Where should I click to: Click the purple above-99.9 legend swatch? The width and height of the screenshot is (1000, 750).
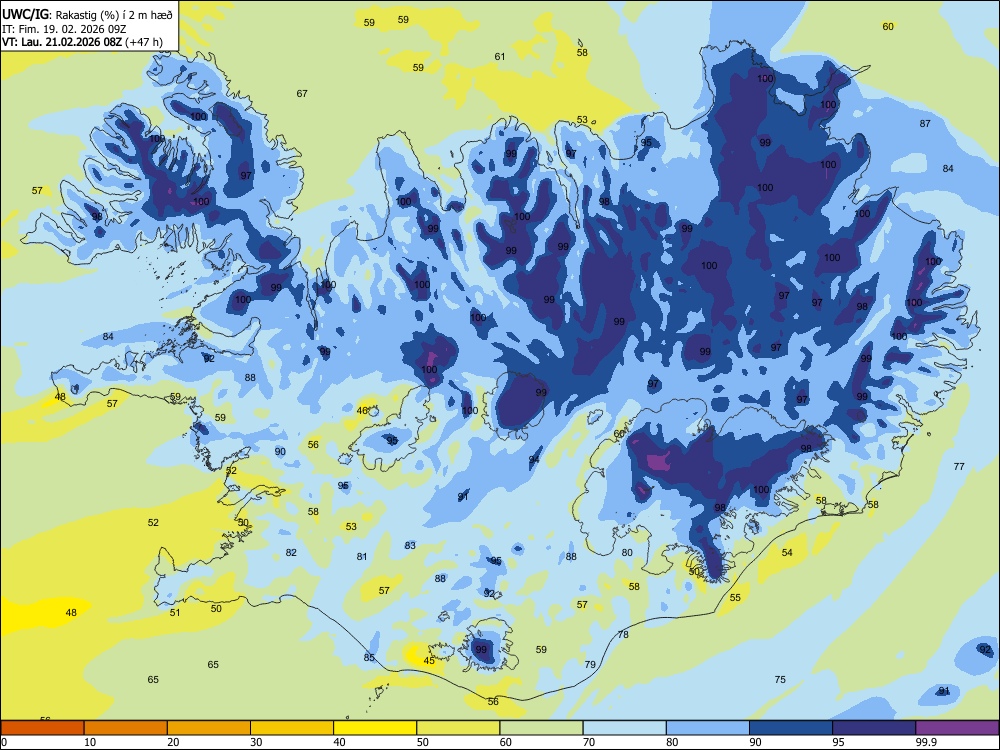957,728
